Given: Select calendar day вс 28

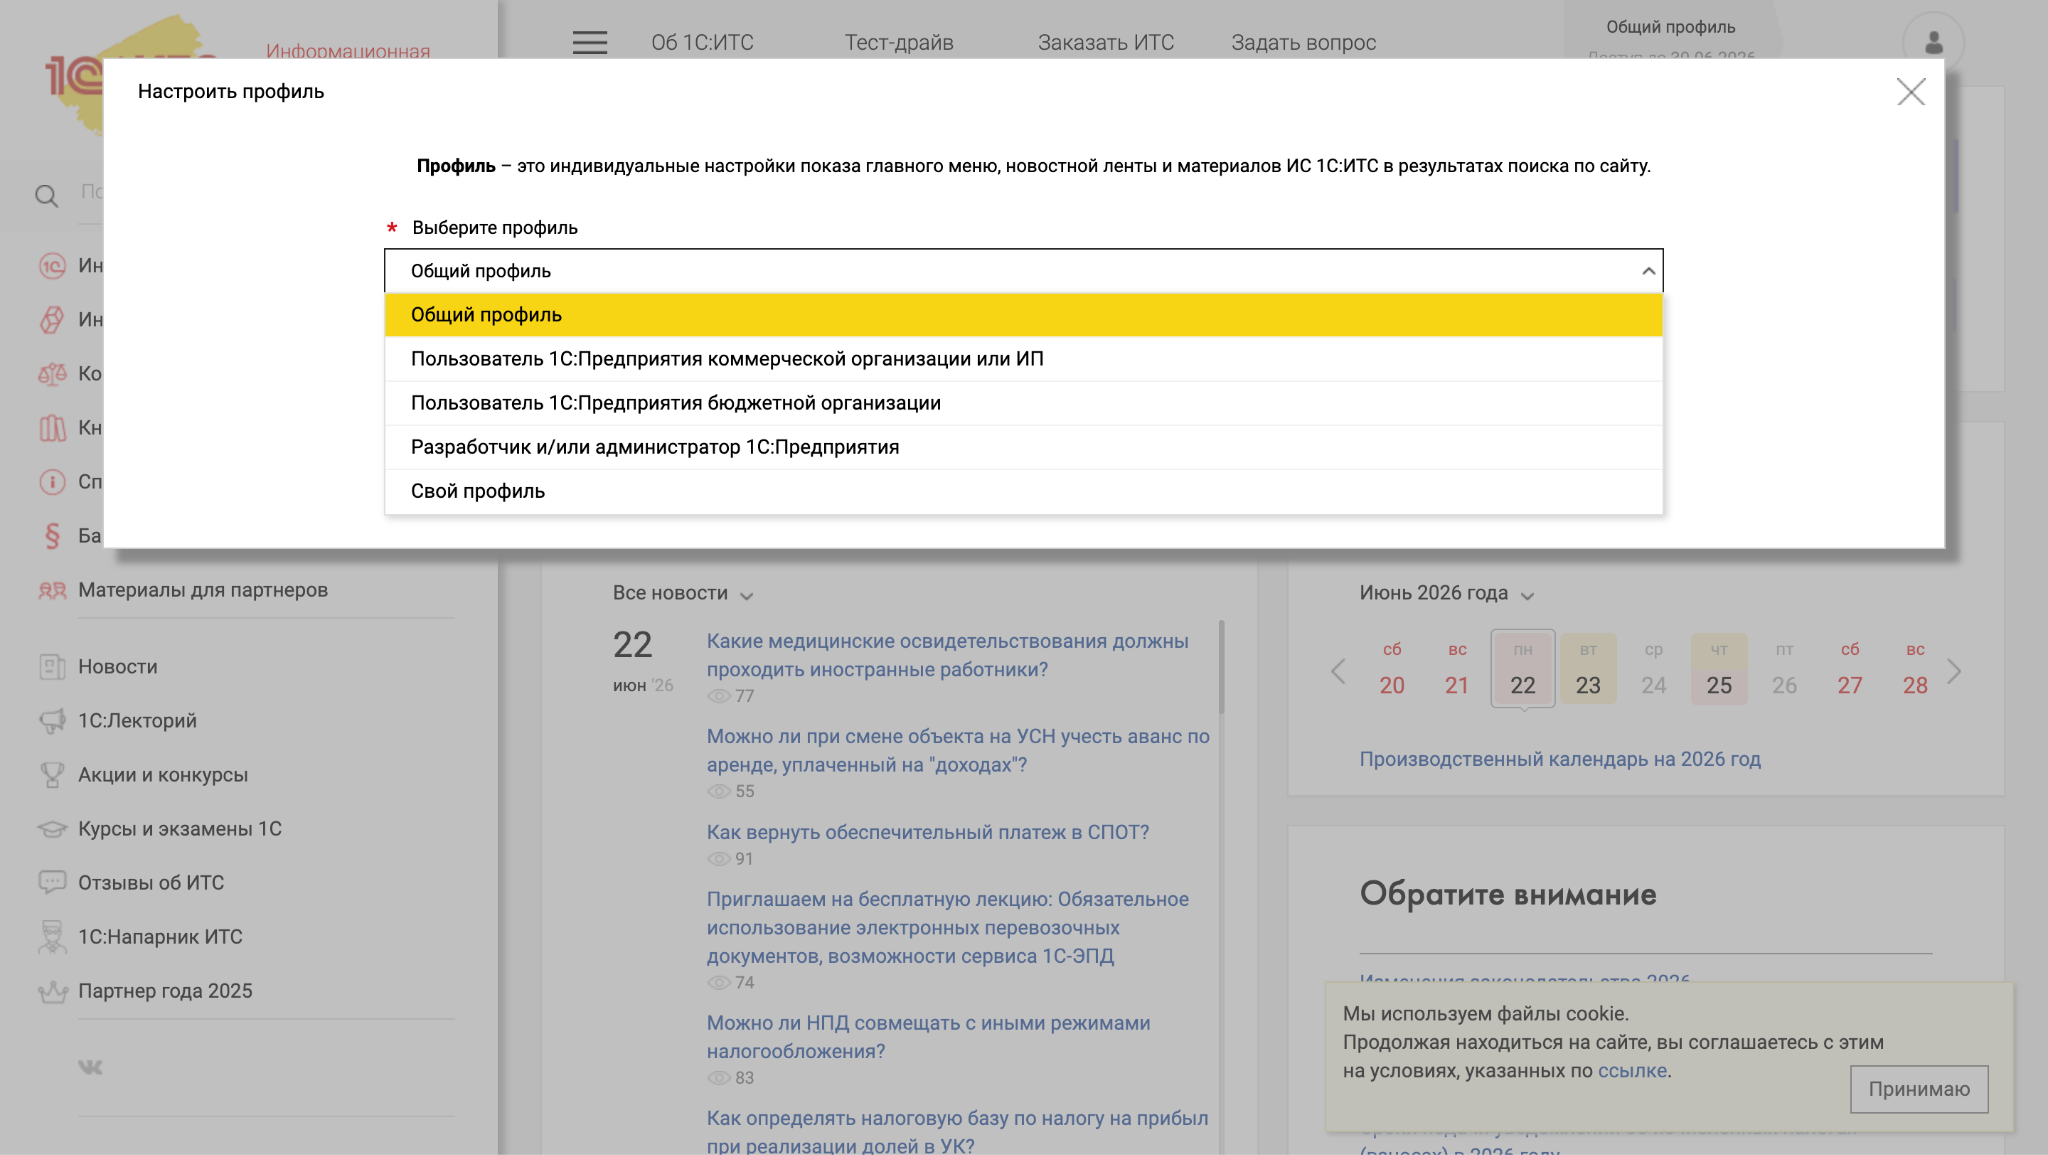Looking at the screenshot, I should (1915, 669).
